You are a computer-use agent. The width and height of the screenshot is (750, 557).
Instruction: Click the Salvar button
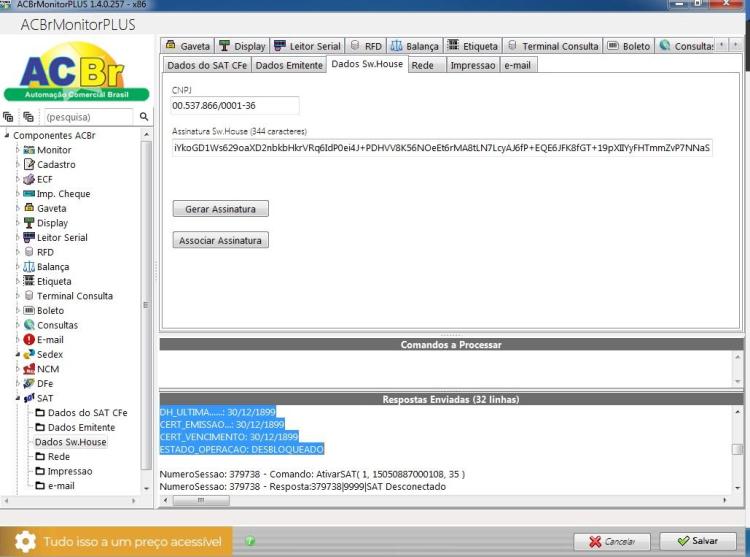click(698, 541)
